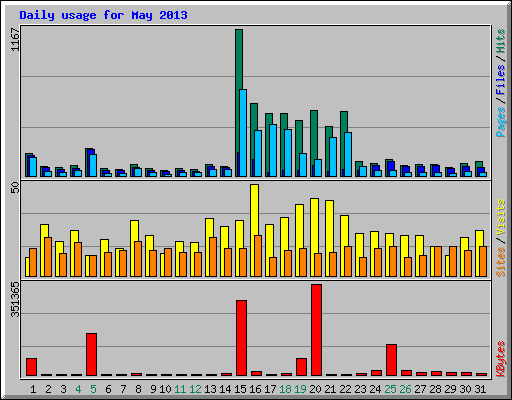Screen dimensions: 512x400
Task: Click the red KBytes bar for day 15
Action: (241, 338)
